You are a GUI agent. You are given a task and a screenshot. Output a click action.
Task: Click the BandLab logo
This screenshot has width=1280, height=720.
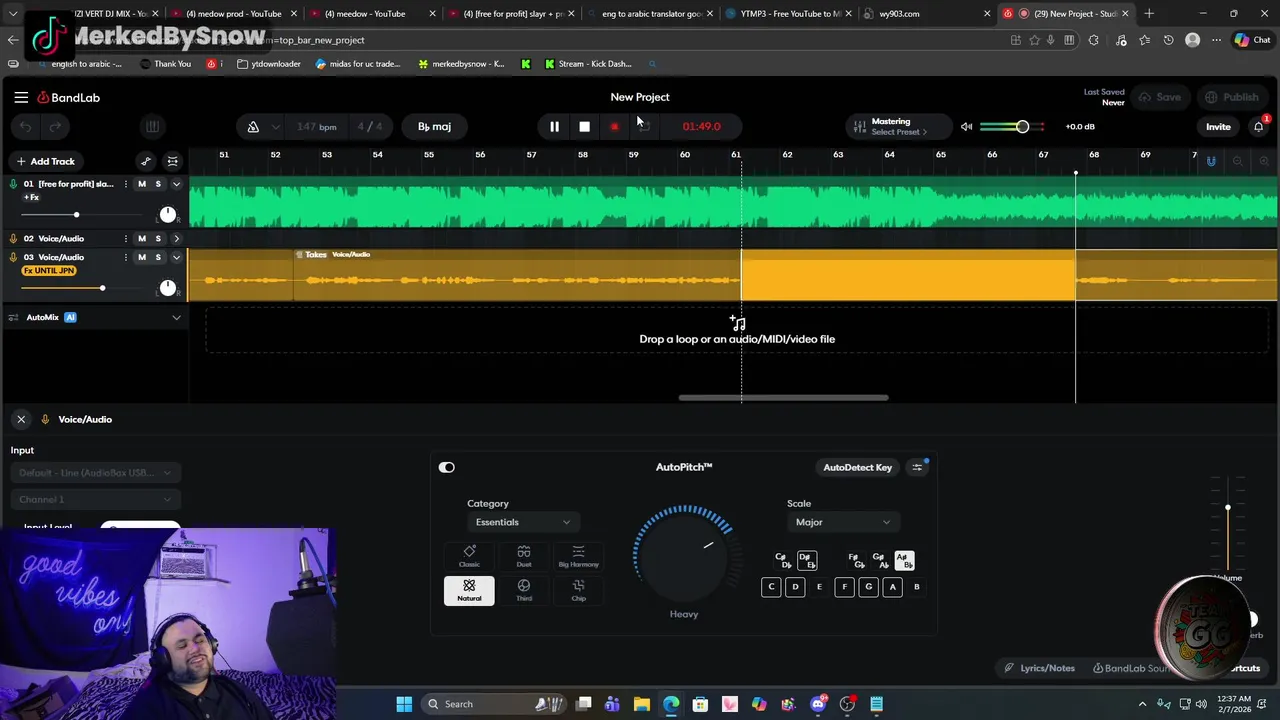click(x=69, y=97)
